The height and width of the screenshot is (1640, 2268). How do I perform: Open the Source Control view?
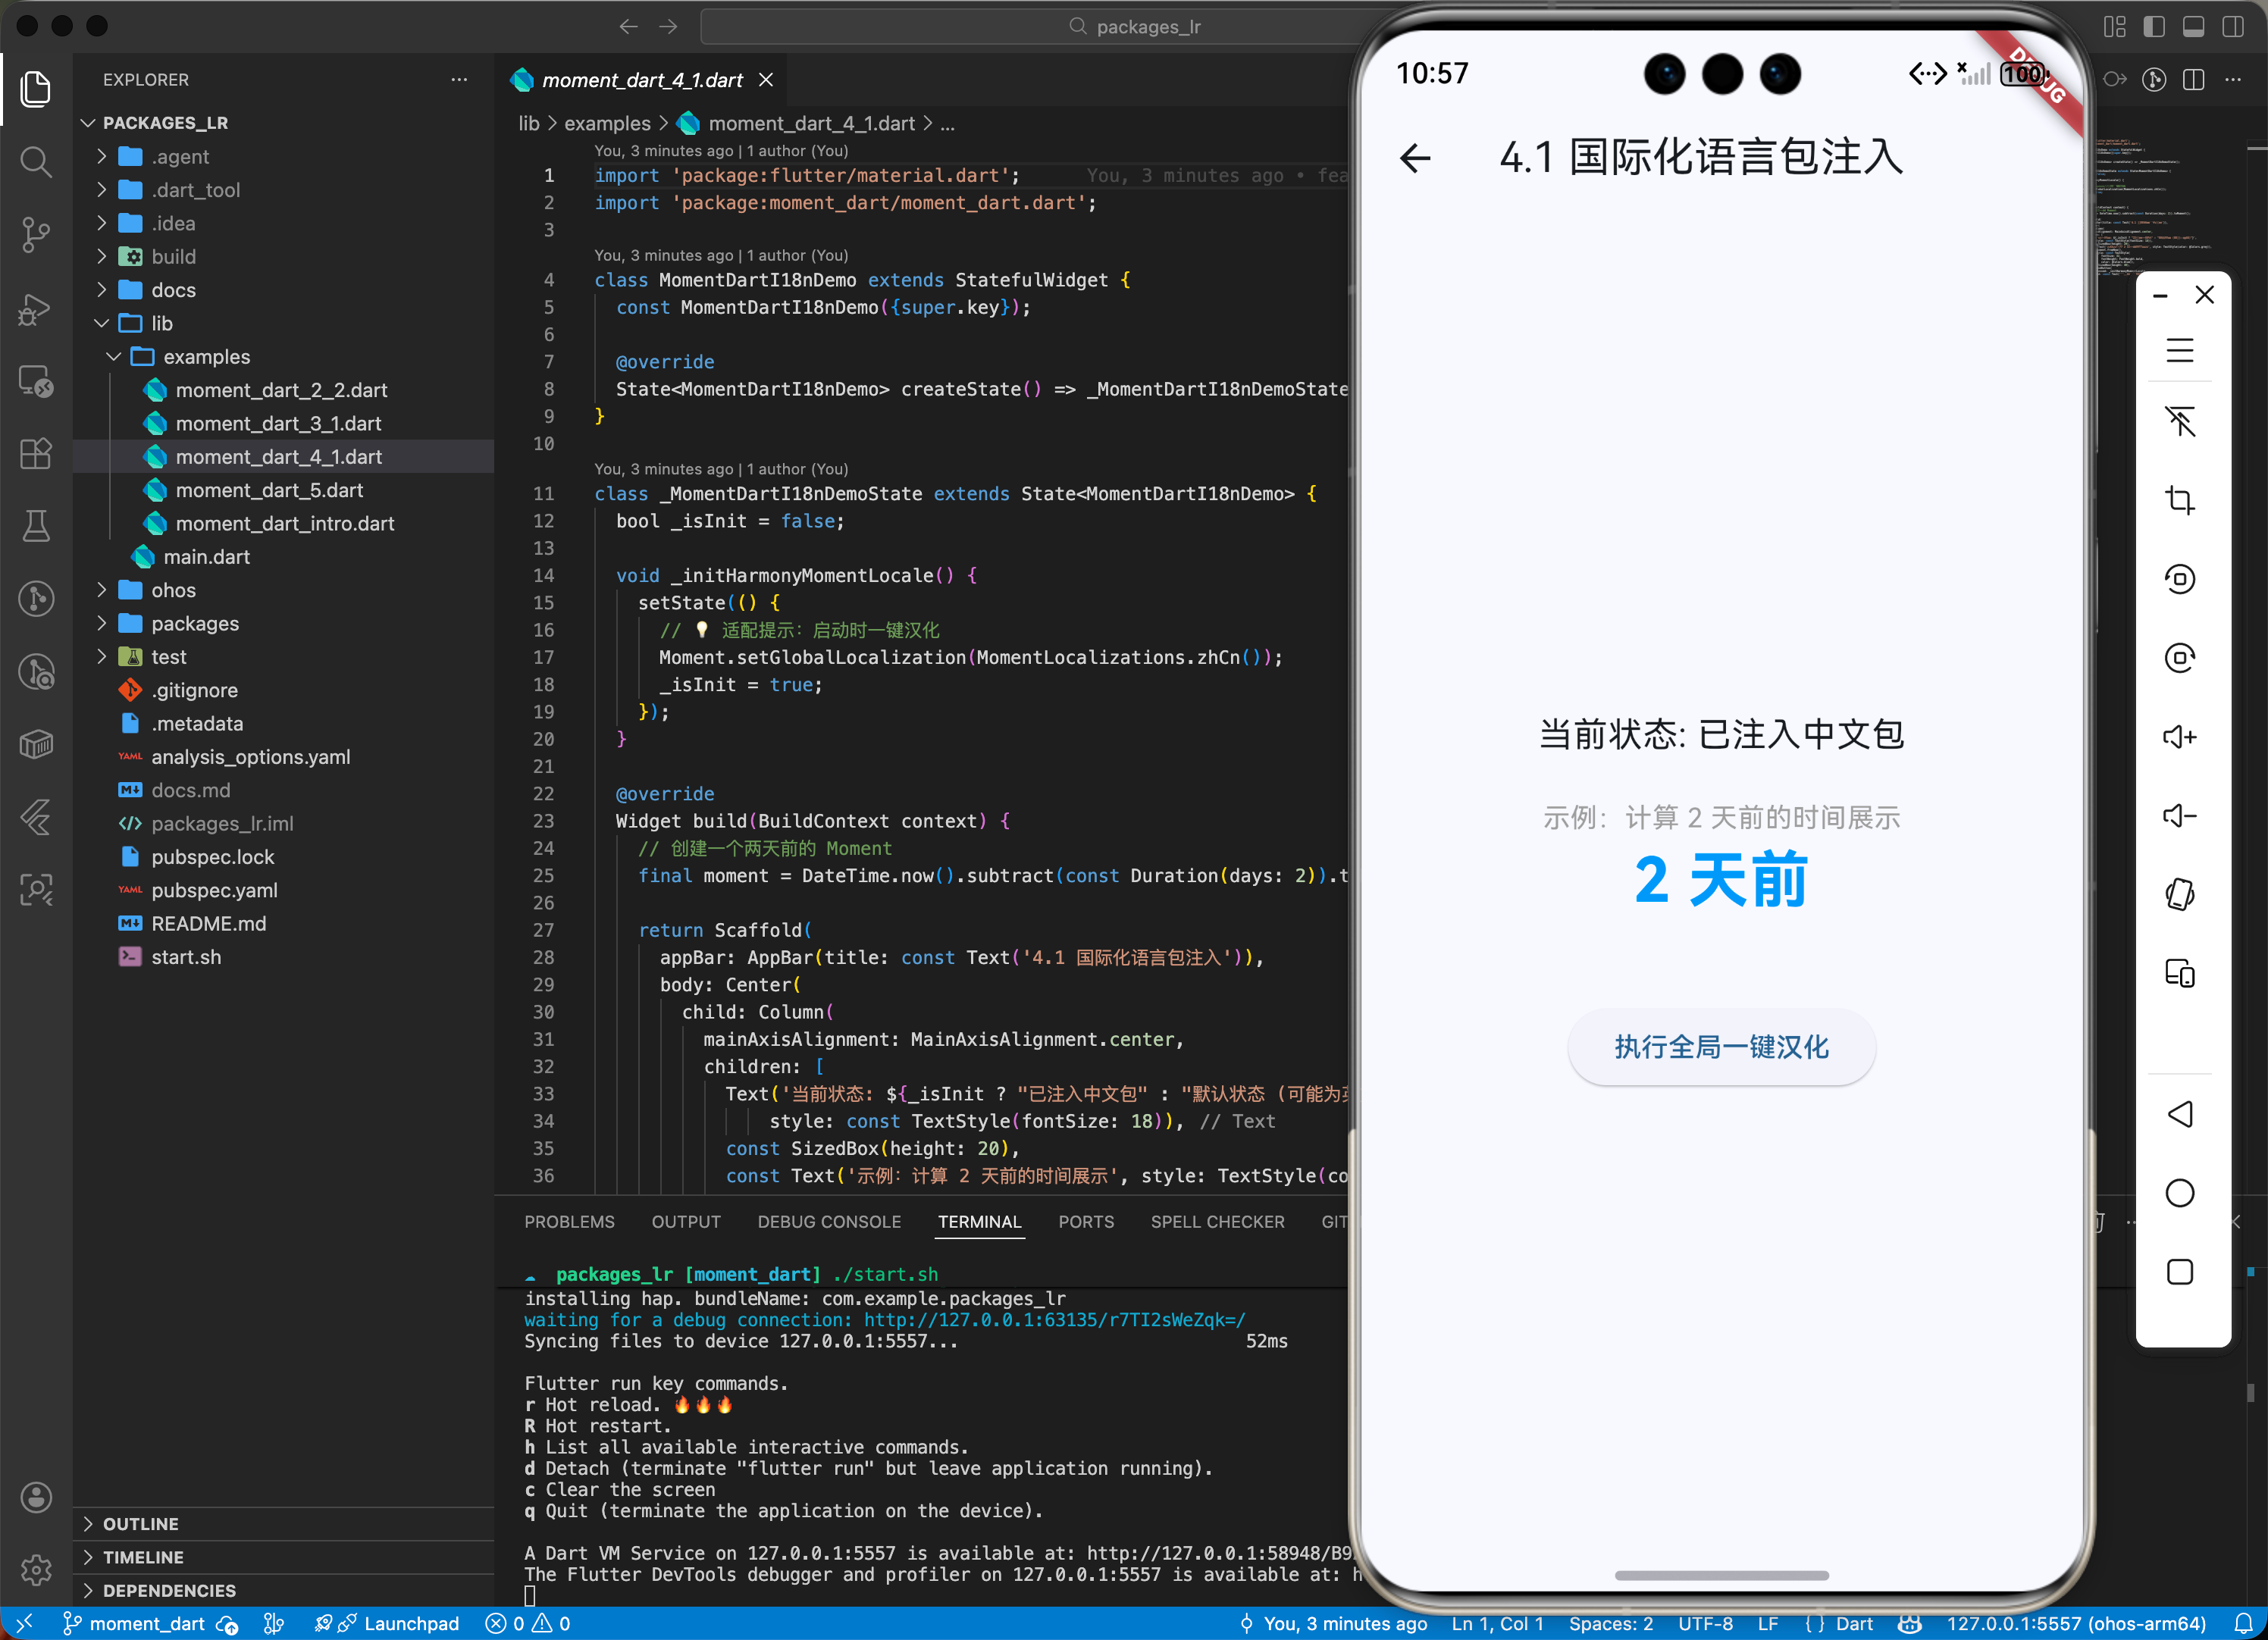point(36,235)
